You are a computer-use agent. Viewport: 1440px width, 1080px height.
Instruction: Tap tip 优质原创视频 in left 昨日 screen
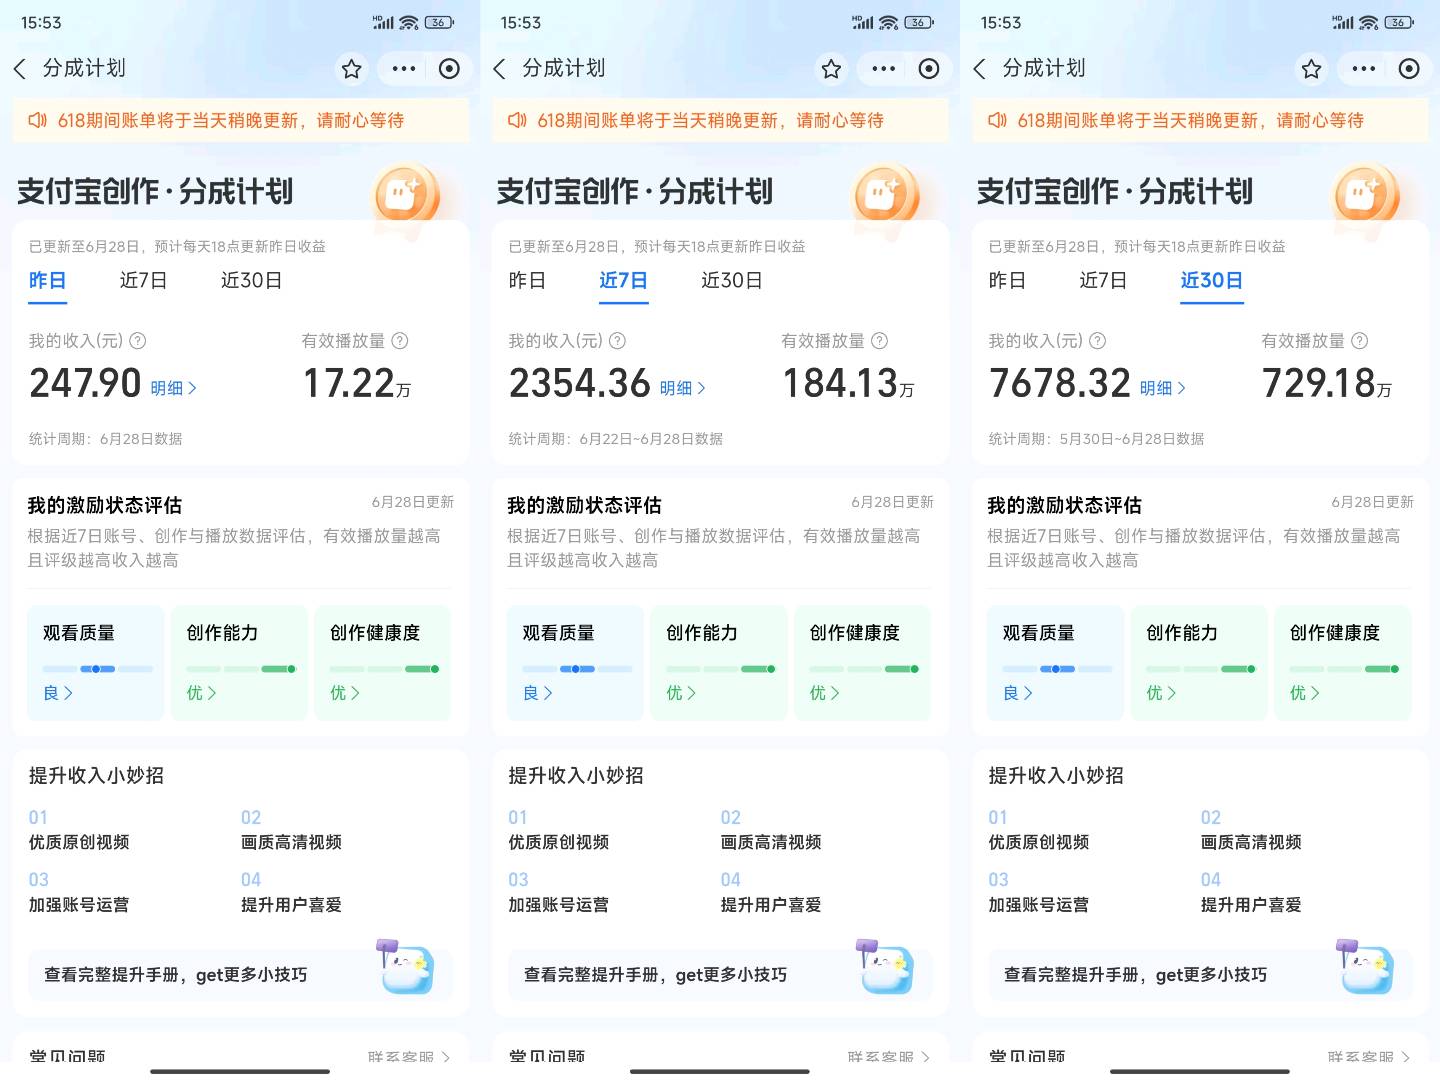(79, 842)
